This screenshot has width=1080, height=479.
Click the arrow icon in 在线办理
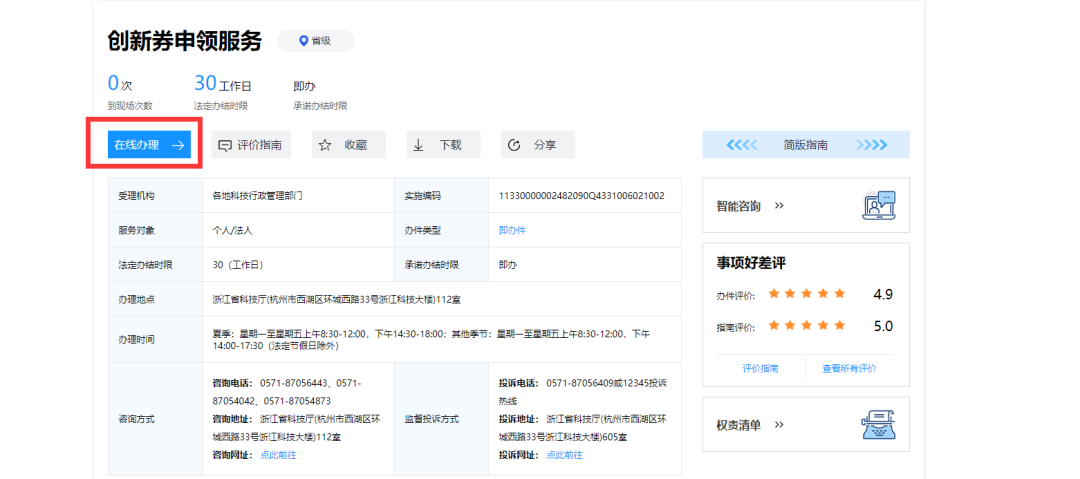click(x=178, y=145)
